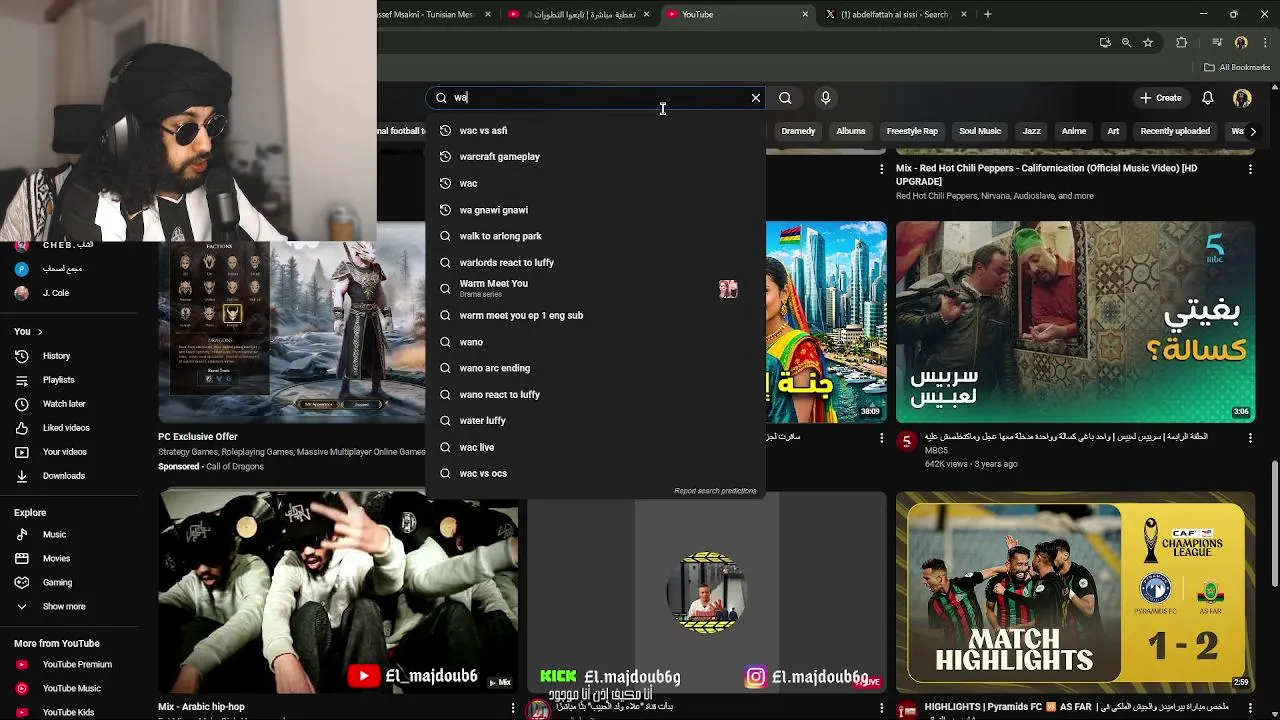Open Watch later in the sidebar

click(64, 404)
